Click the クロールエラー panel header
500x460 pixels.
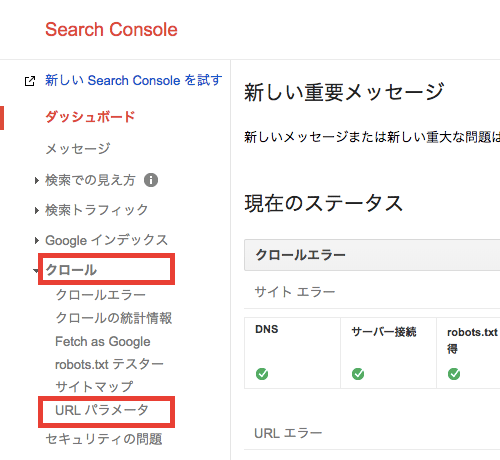click(372, 255)
